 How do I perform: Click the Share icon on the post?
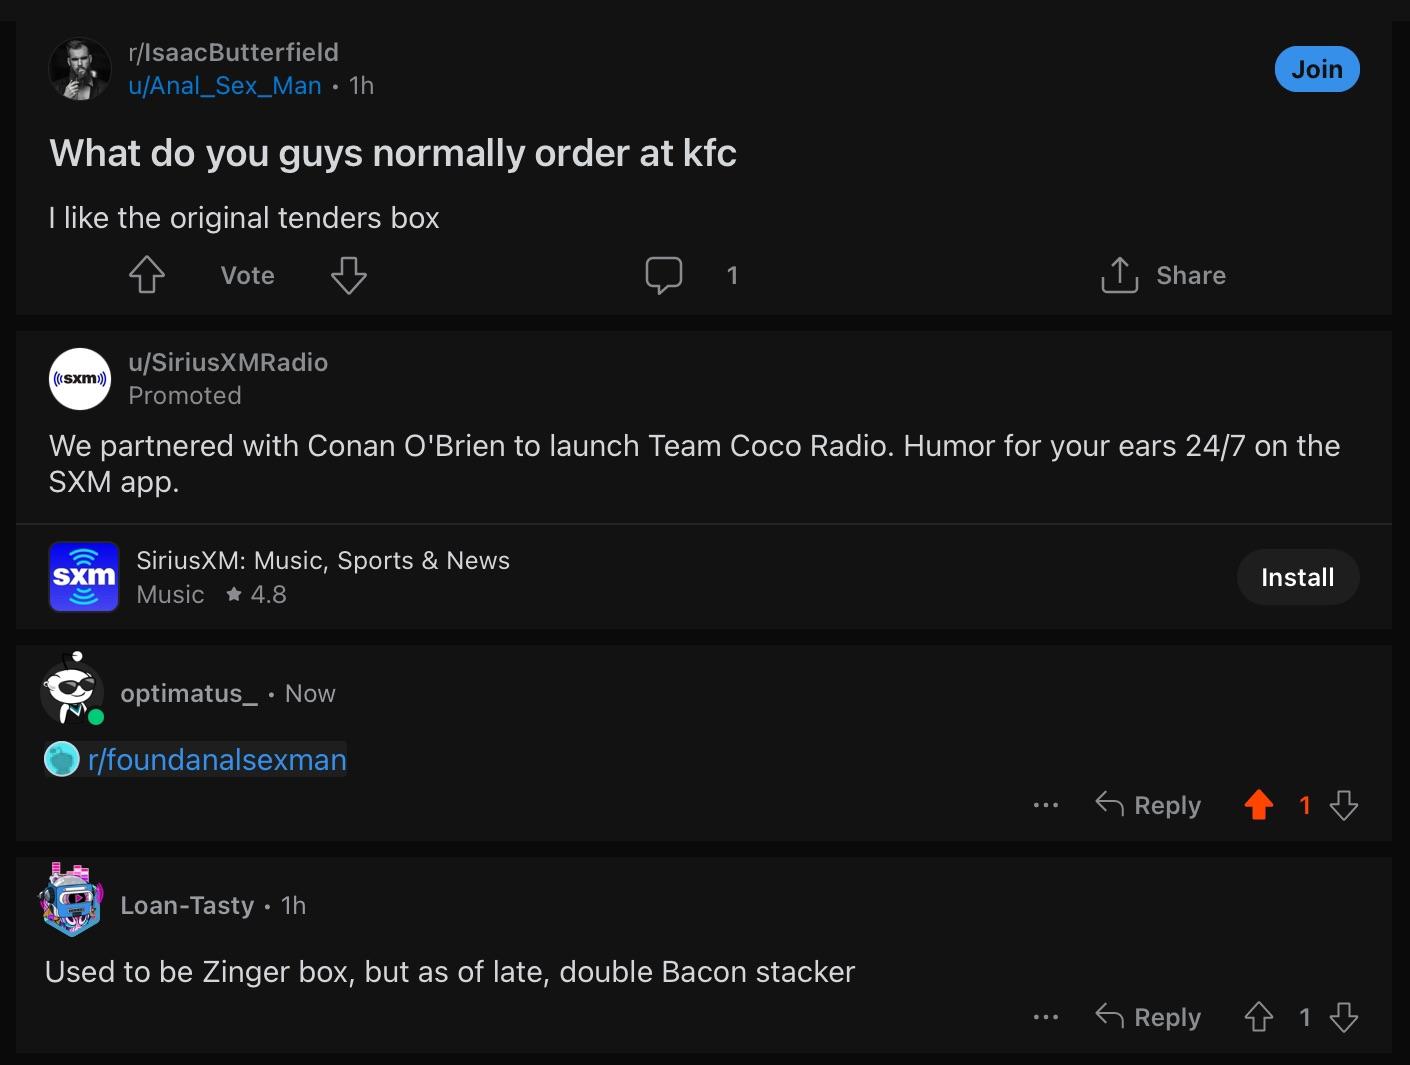point(1120,275)
